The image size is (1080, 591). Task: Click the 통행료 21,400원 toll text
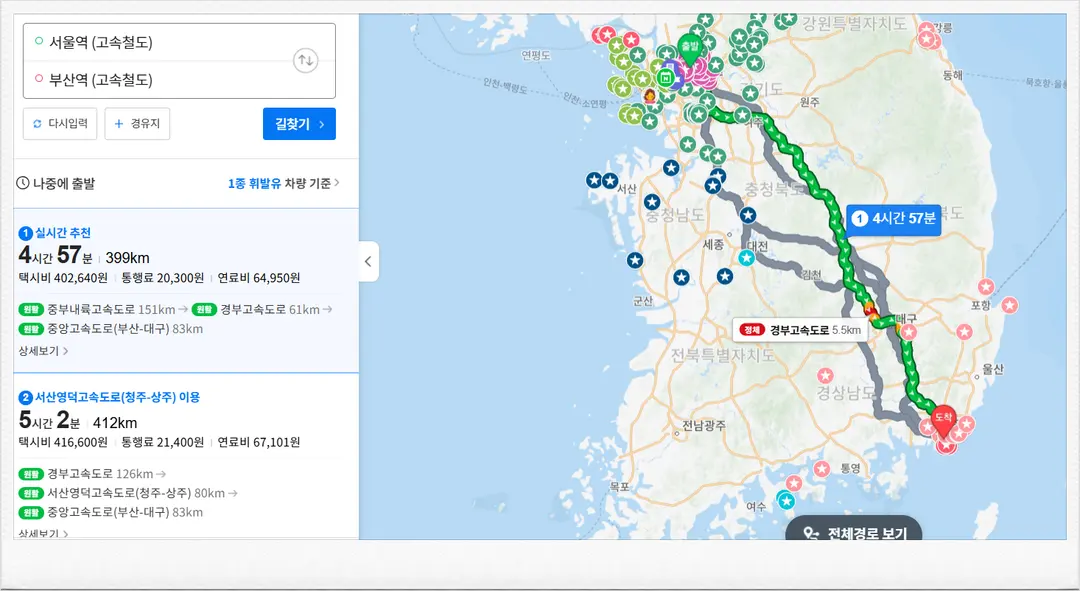point(163,442)
